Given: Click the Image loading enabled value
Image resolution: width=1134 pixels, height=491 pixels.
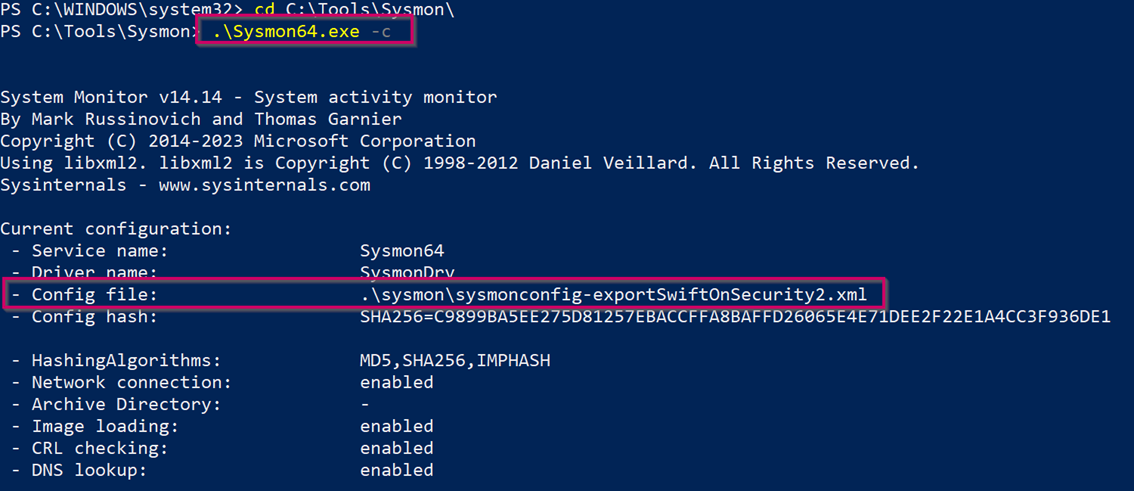Looking at the screenshot, I should tap(397, 426).
